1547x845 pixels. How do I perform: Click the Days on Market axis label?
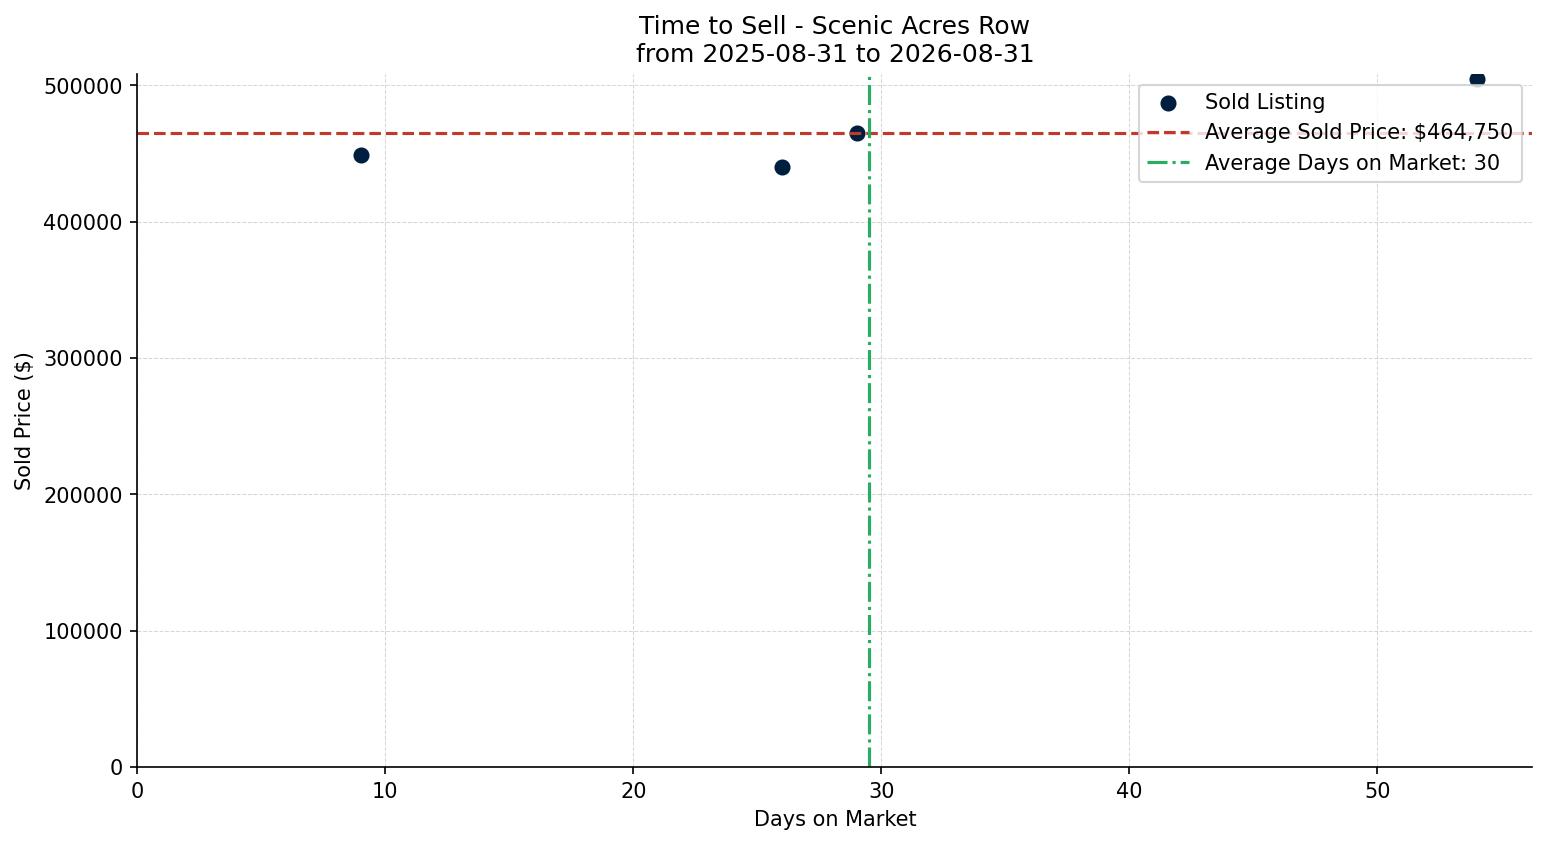pos(835,819)
